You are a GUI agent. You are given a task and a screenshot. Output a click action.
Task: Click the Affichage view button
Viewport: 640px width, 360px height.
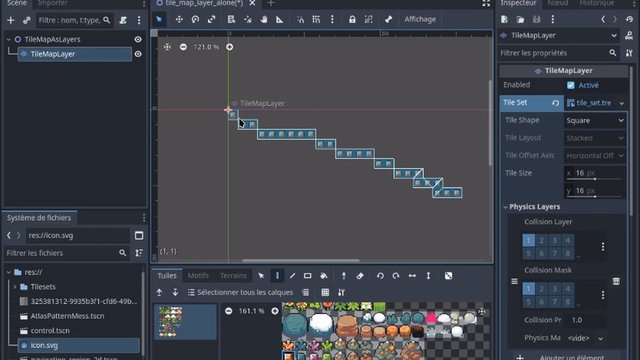tap(420, 20)
